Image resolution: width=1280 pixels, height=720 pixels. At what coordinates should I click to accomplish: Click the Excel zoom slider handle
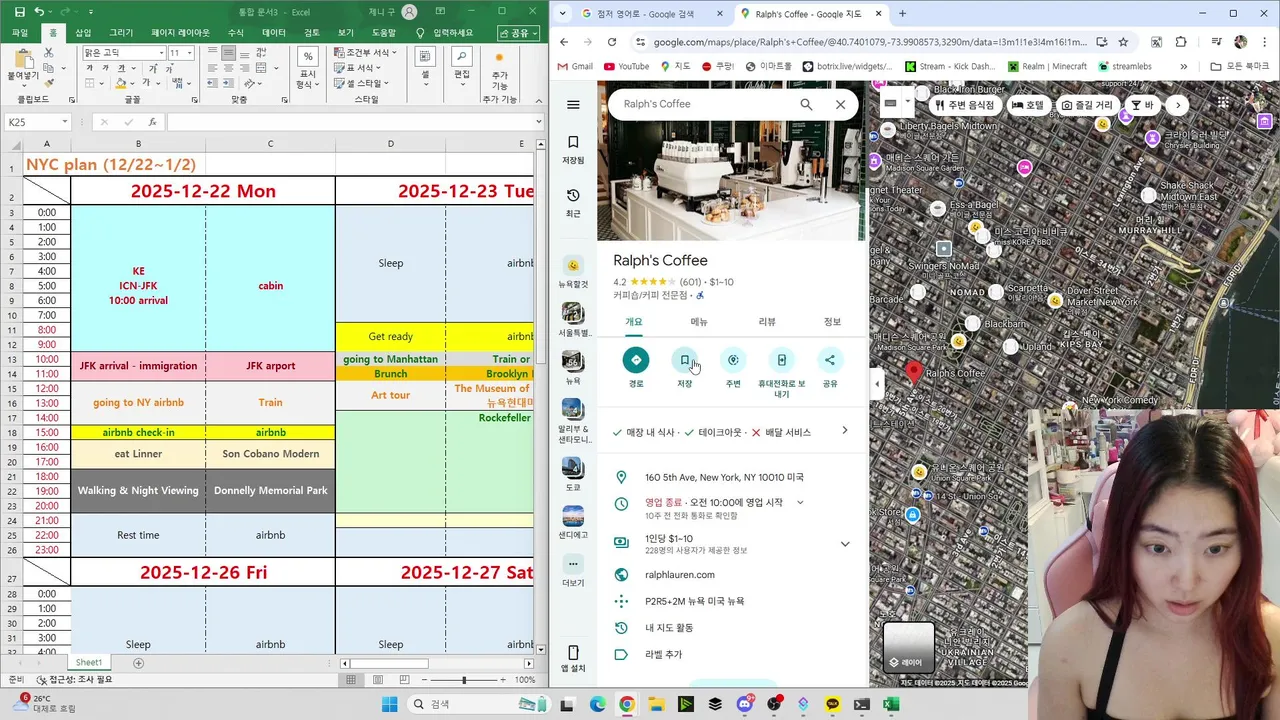click(463, 680)
